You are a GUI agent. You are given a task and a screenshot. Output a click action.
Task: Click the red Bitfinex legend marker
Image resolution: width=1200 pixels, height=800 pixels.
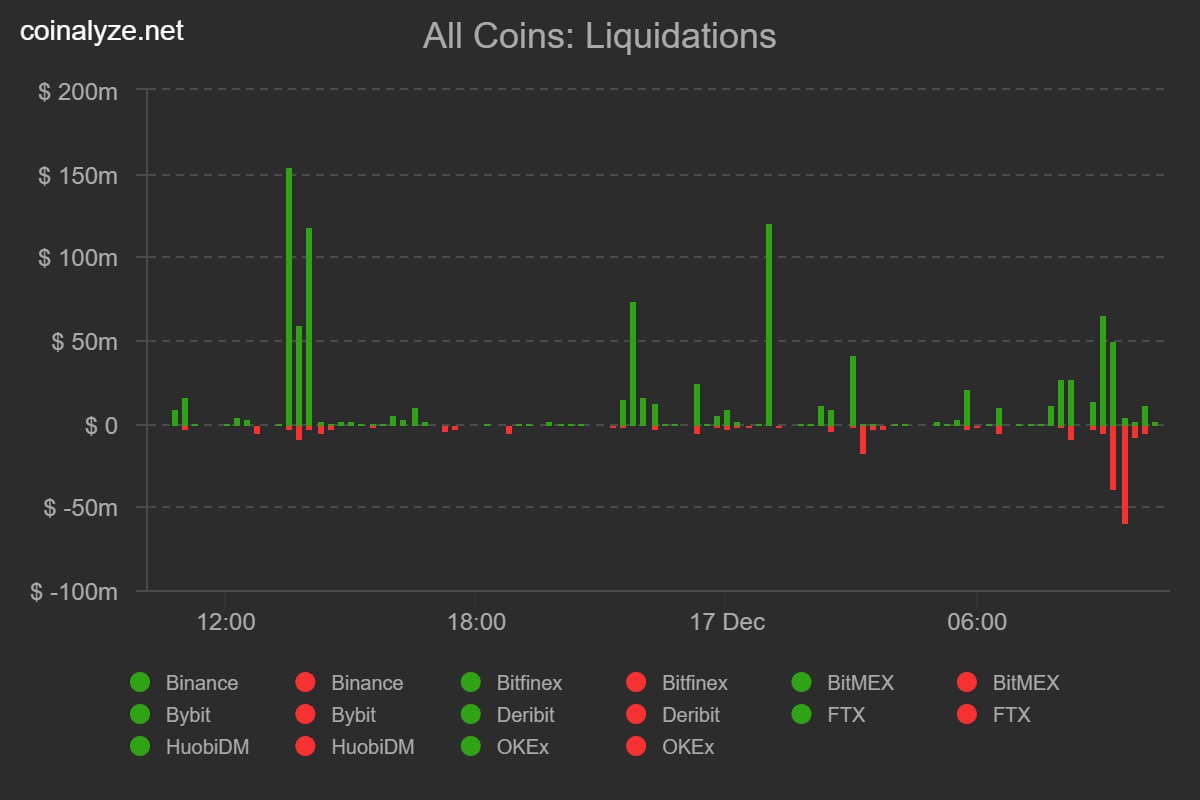[636, 683]
